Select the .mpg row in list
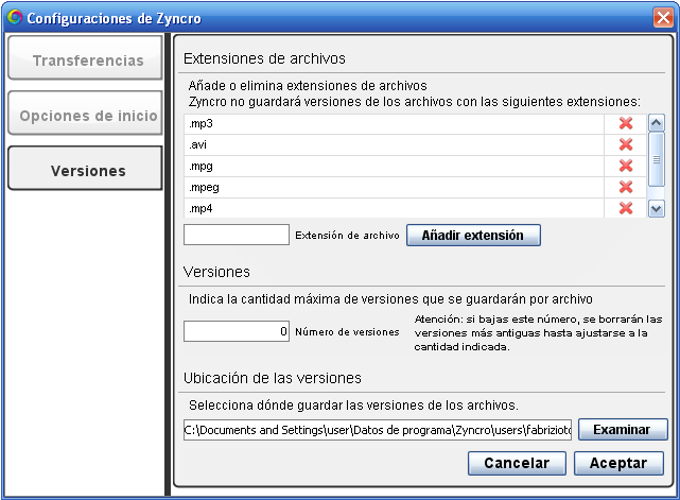The image size is (680, 500). [x=394, y=166]
